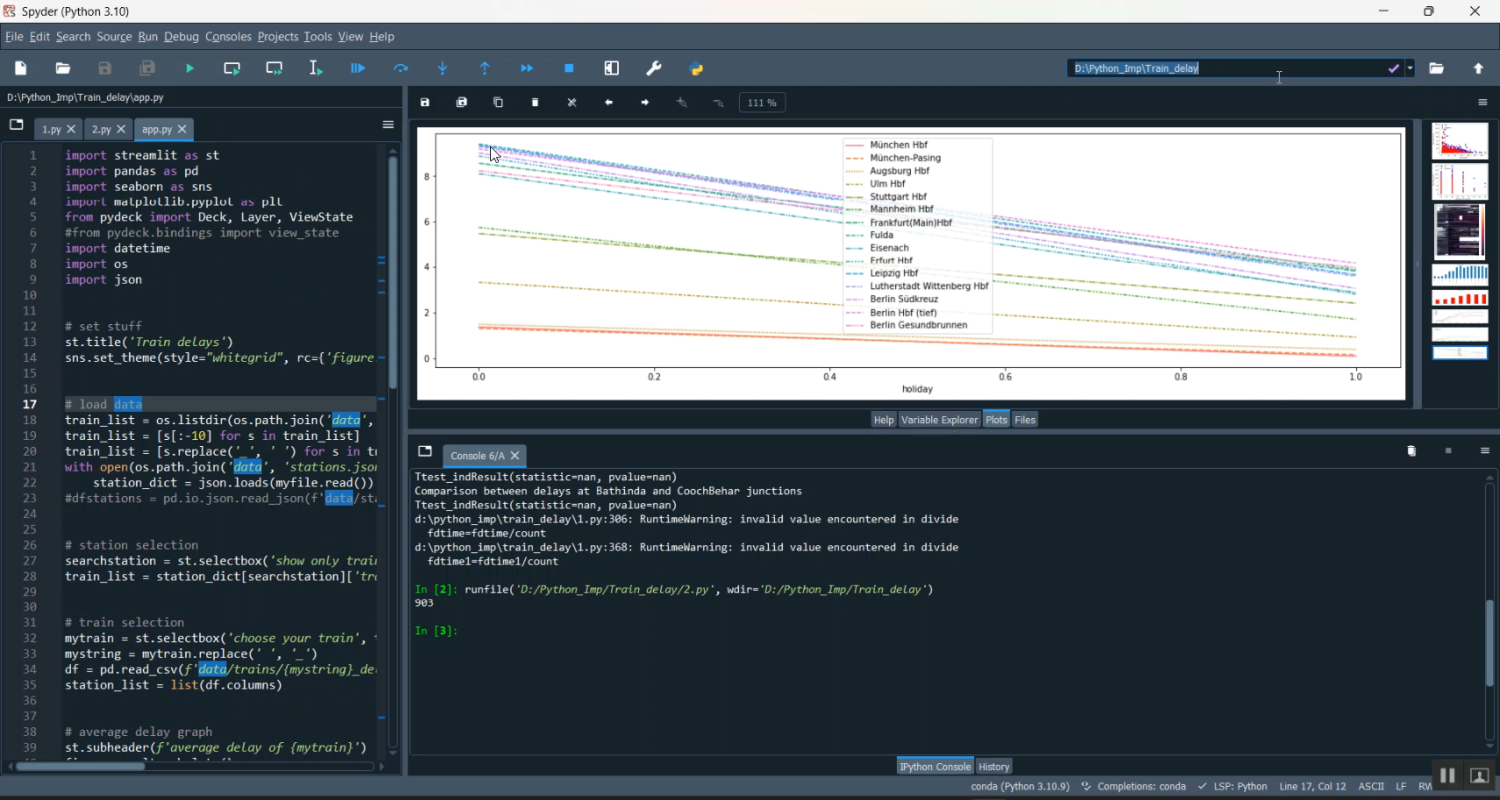1500x800 pixels.
Task: Stop debugging with the blue square icon
Action: 569,68
